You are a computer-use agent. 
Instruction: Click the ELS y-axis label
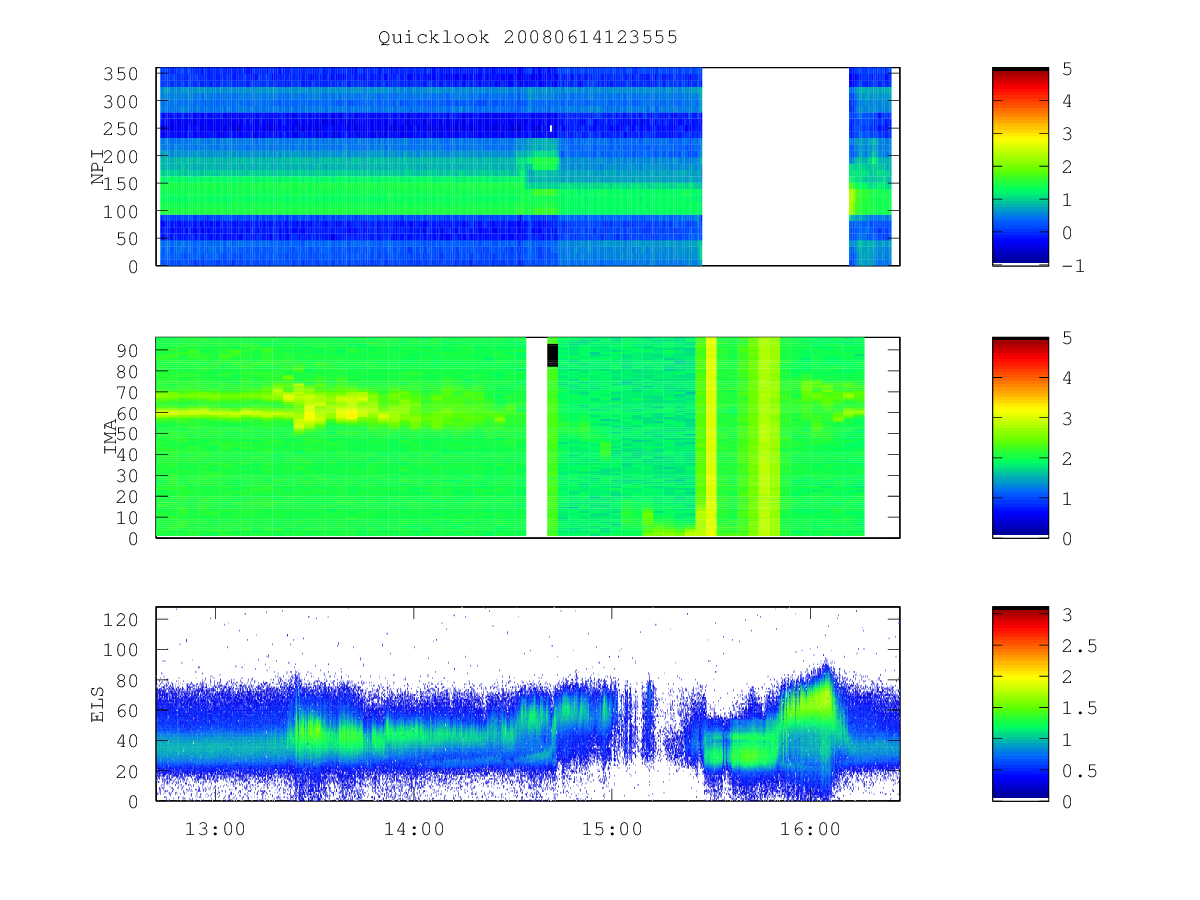(99, 704)
